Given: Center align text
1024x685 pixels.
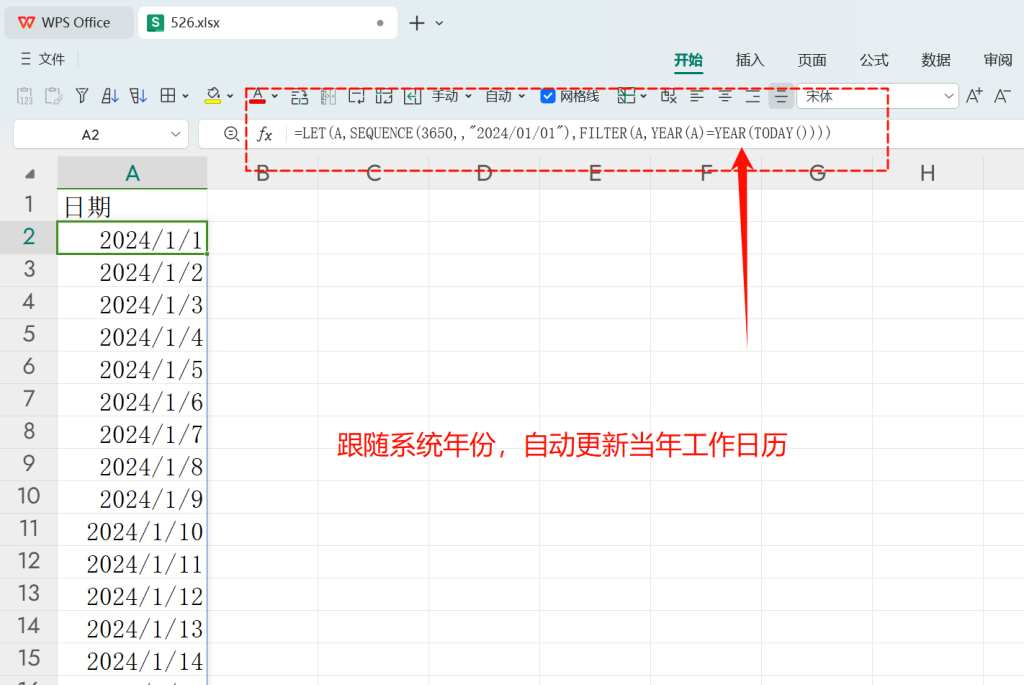Looking at the screenshot, I should coord(725,96).
